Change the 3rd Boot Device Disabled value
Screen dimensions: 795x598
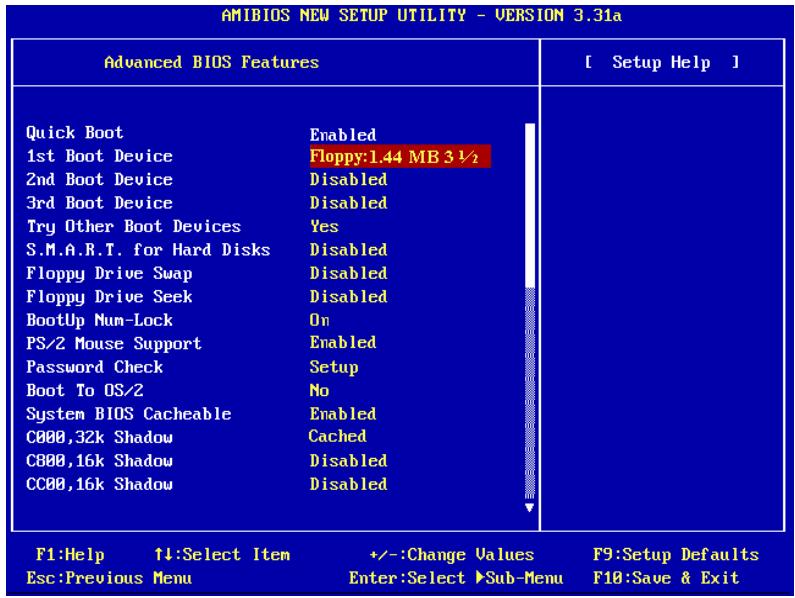point(348,202)
